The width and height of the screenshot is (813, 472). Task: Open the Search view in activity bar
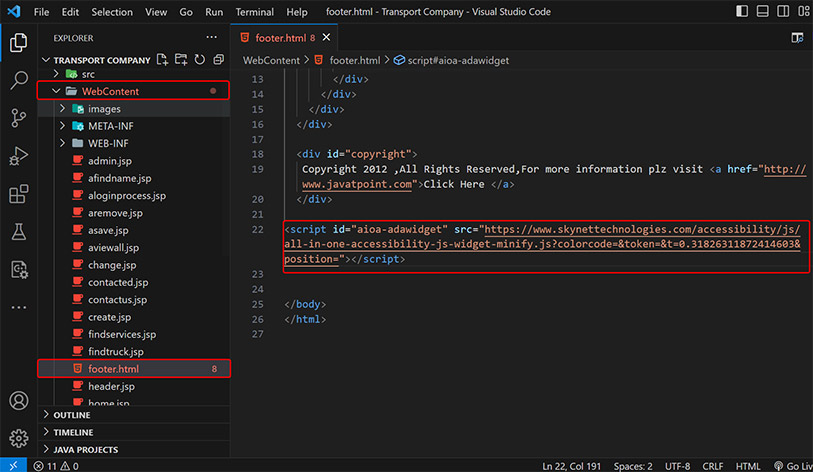(x=18, y=81)
